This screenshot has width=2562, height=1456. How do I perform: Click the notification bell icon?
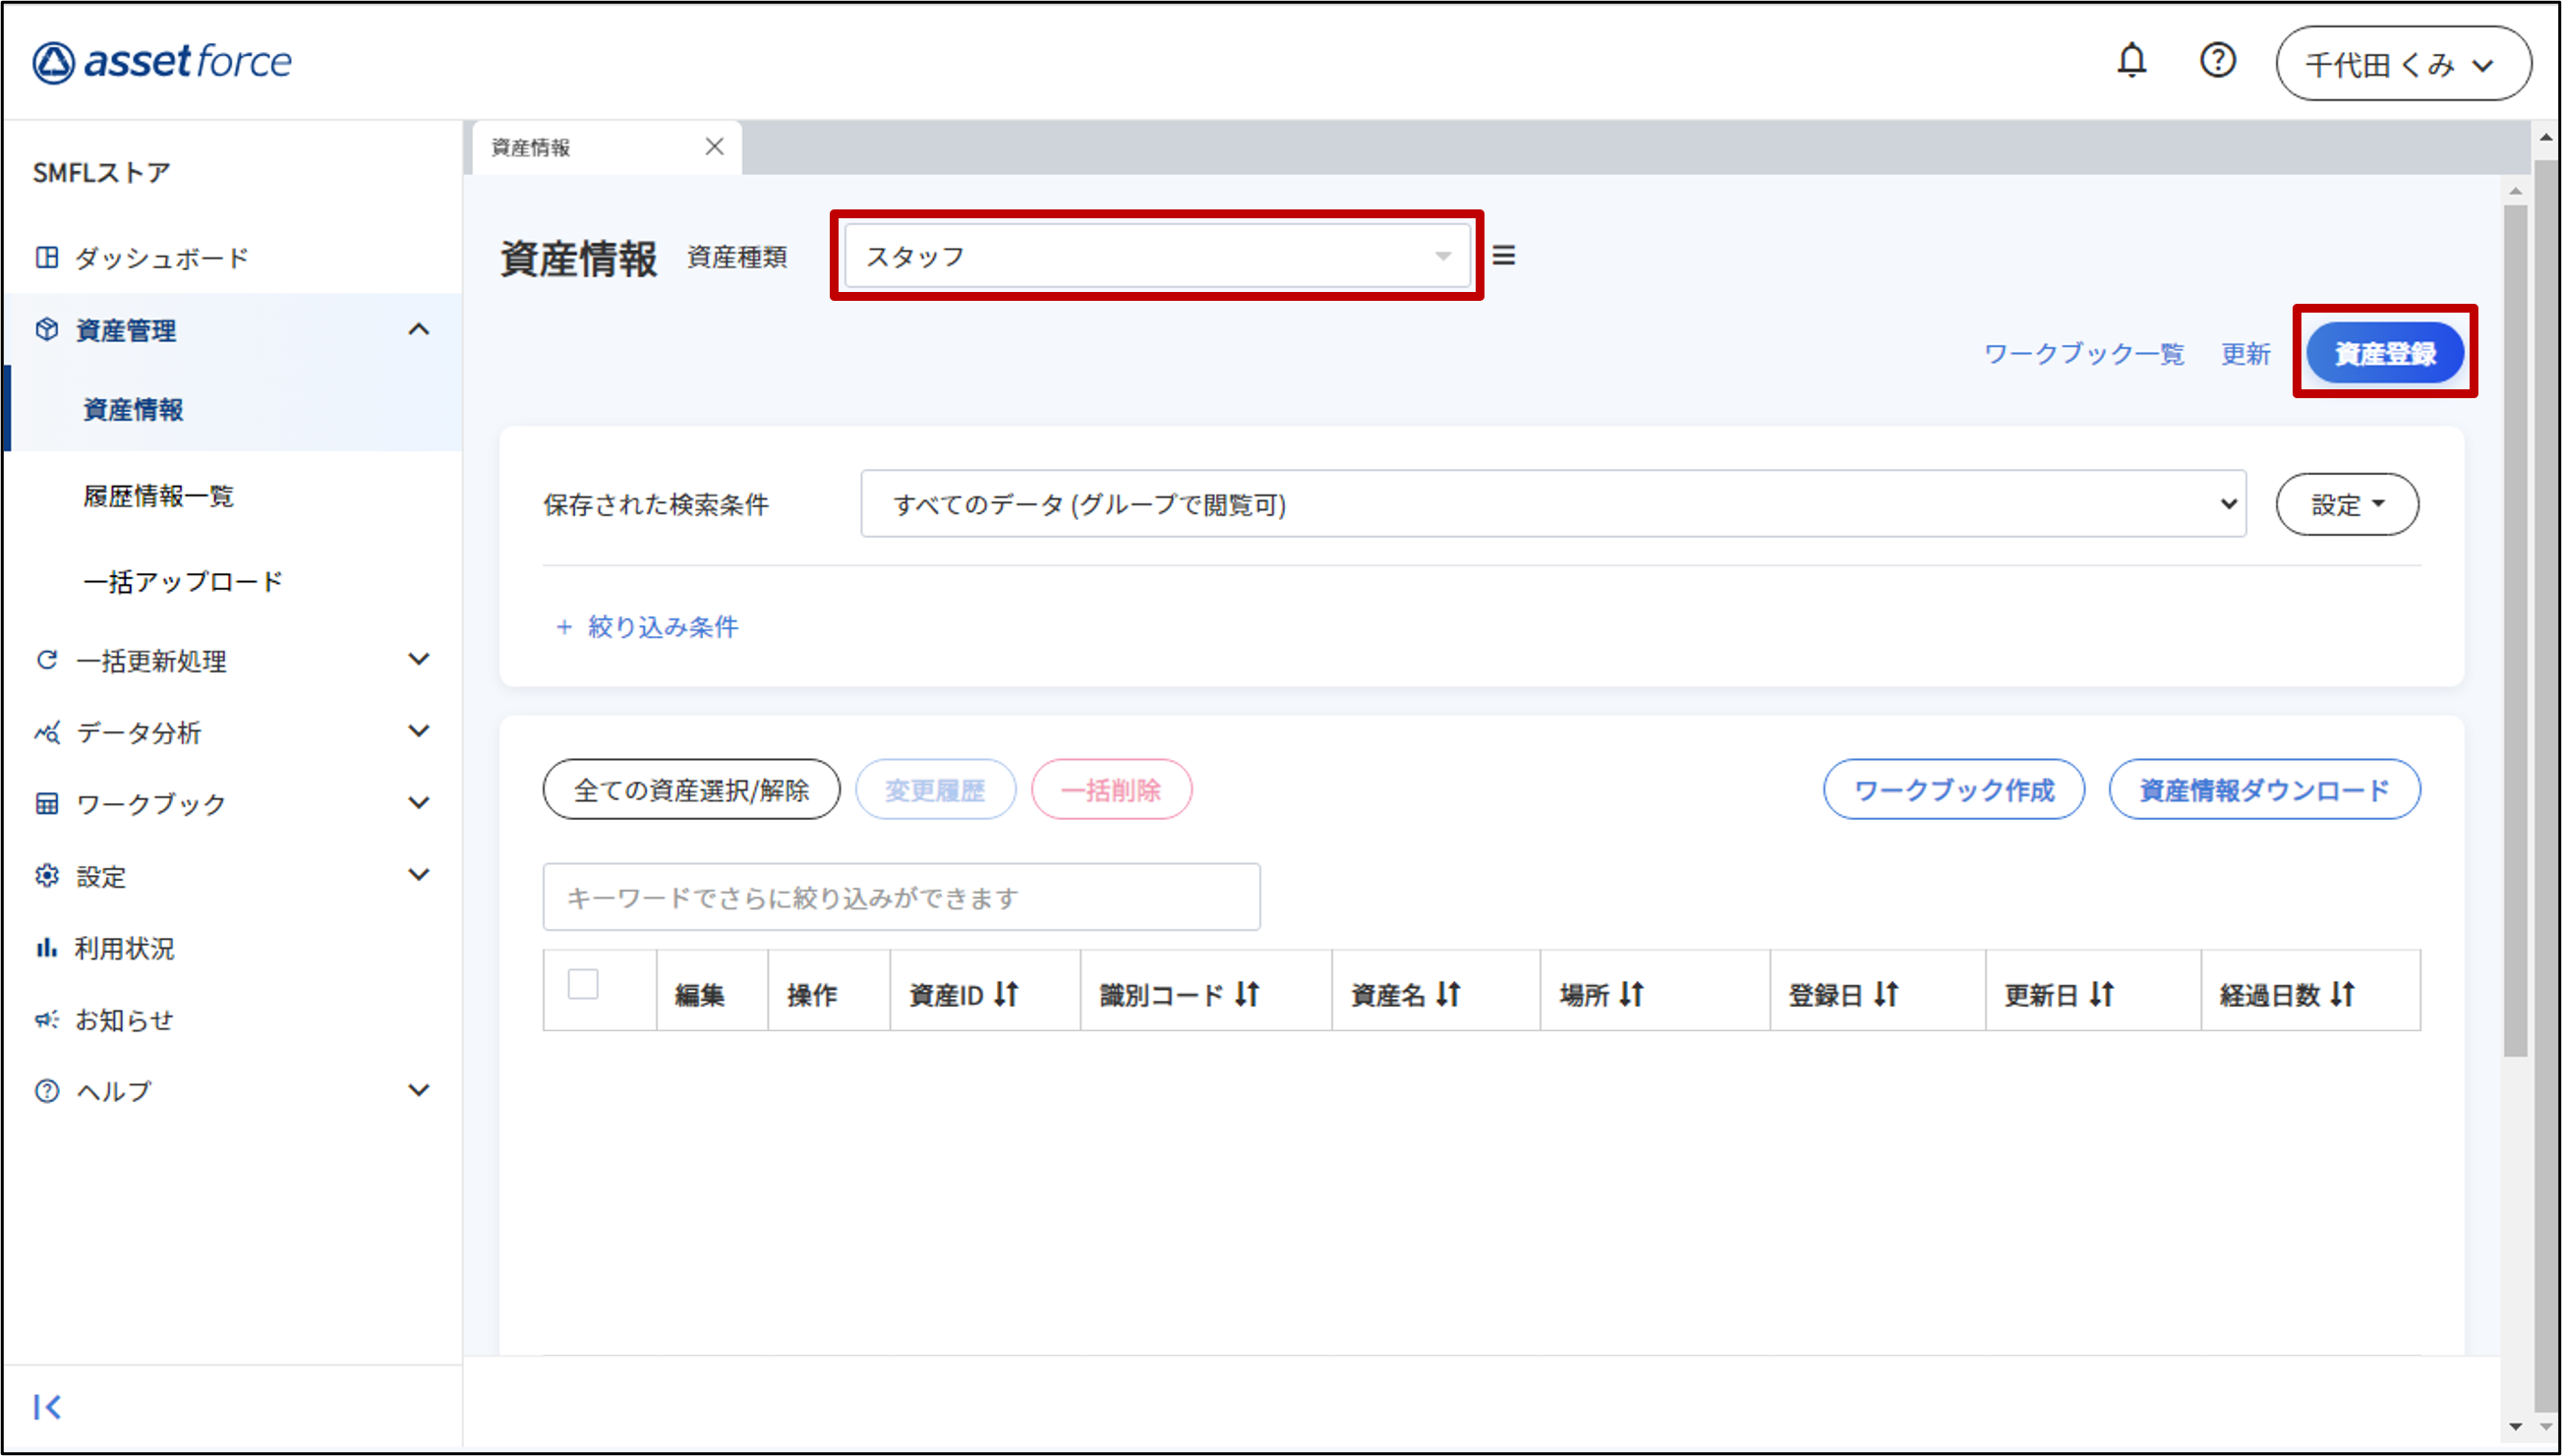click(2131, 61)
